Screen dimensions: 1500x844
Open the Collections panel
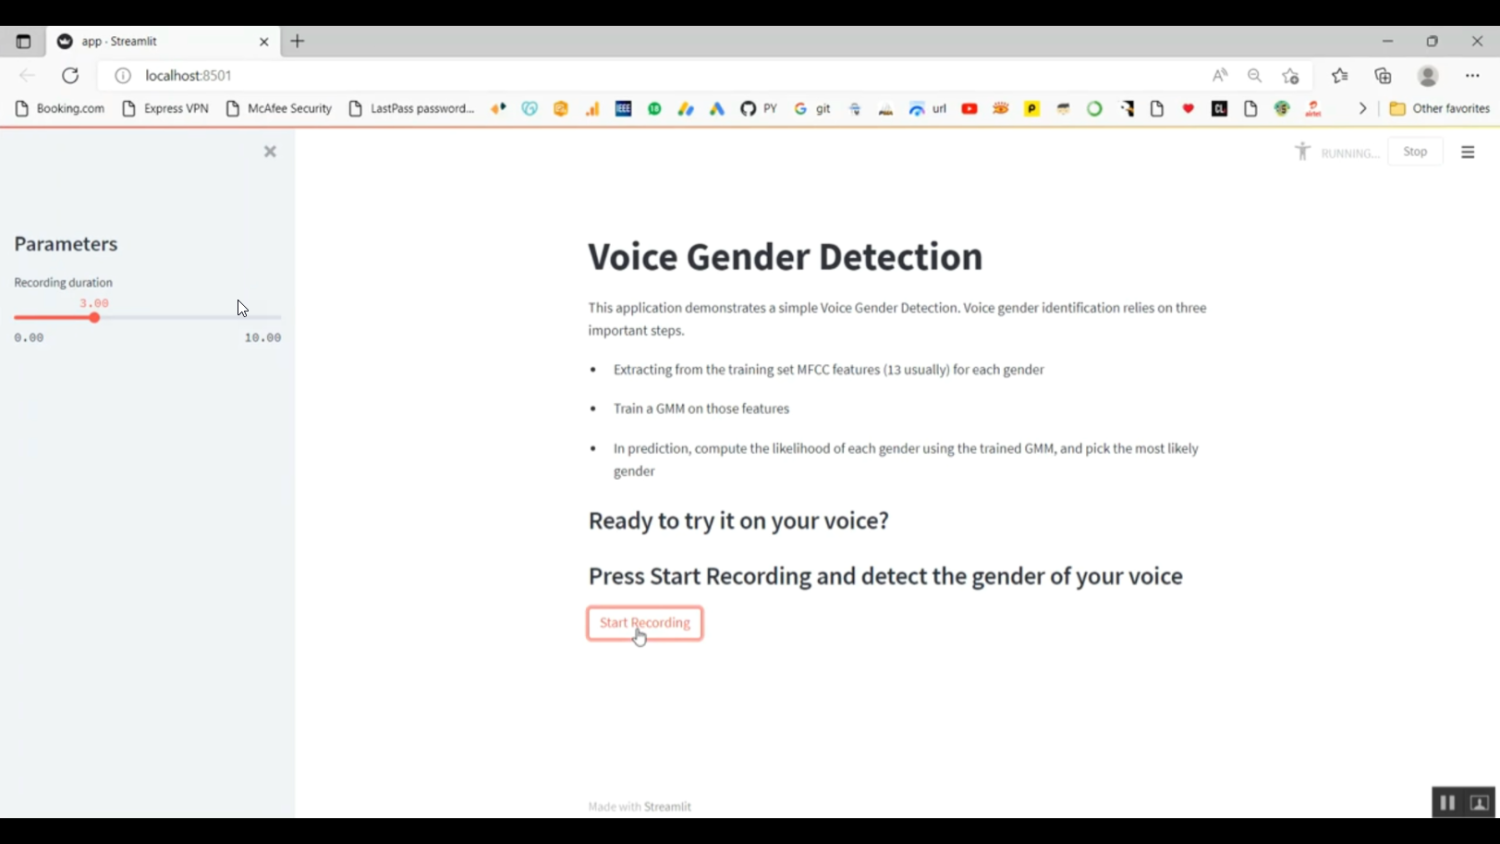[1384, 75]
